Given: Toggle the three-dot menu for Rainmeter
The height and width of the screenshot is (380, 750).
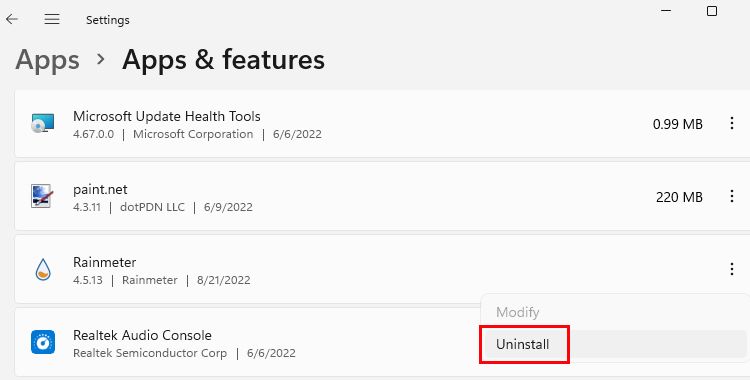Looking at the screenshot, I should (x=732, y=269).
